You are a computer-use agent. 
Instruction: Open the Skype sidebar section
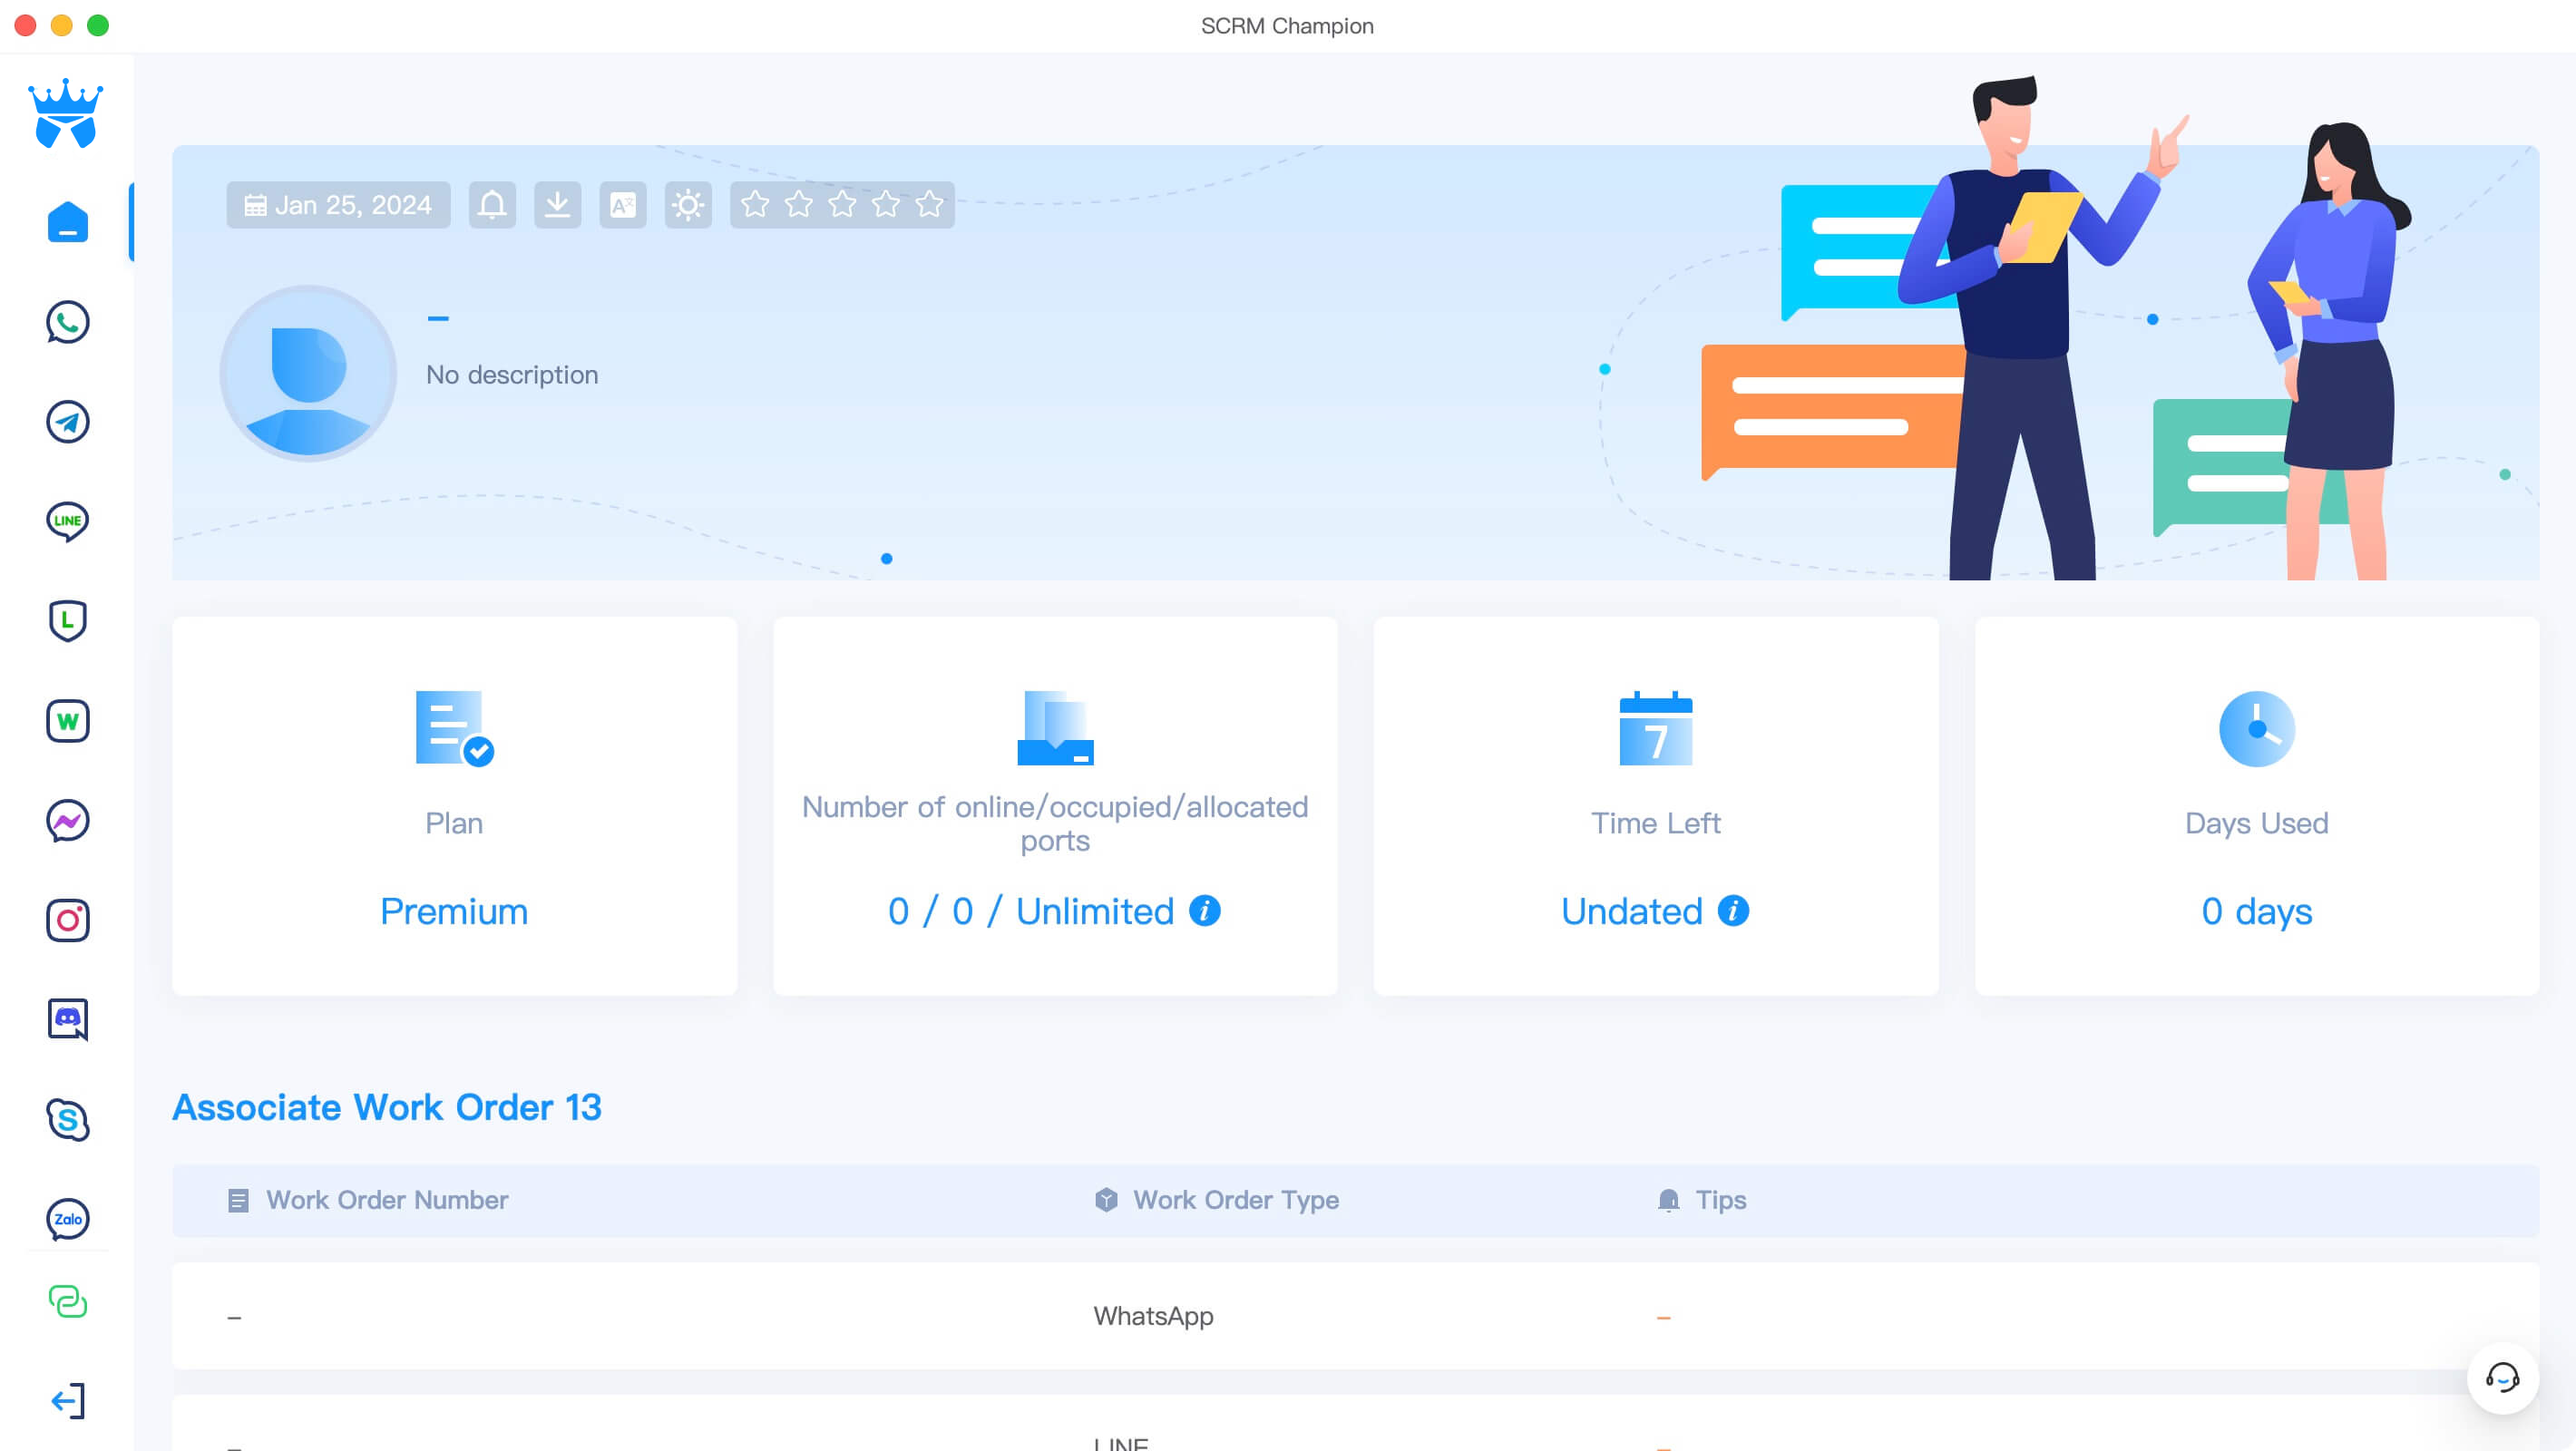67,1119
